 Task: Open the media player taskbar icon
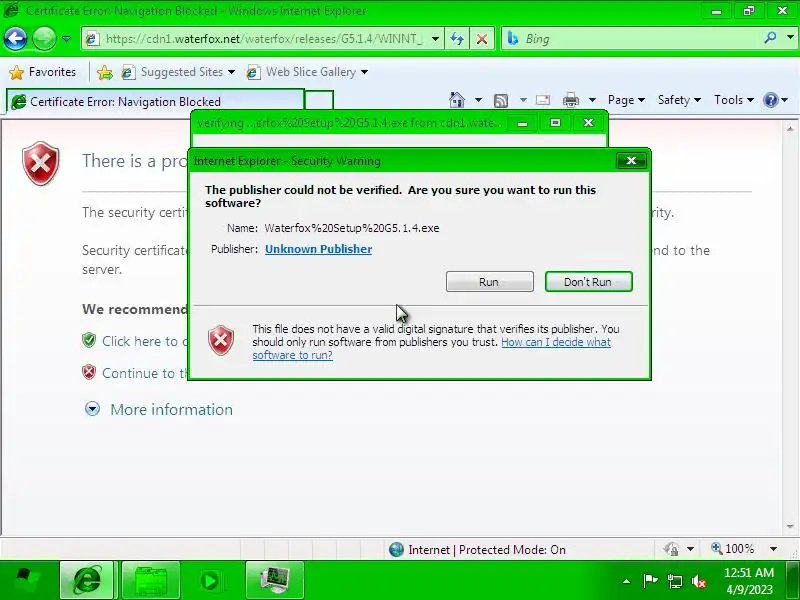[210, 580]
